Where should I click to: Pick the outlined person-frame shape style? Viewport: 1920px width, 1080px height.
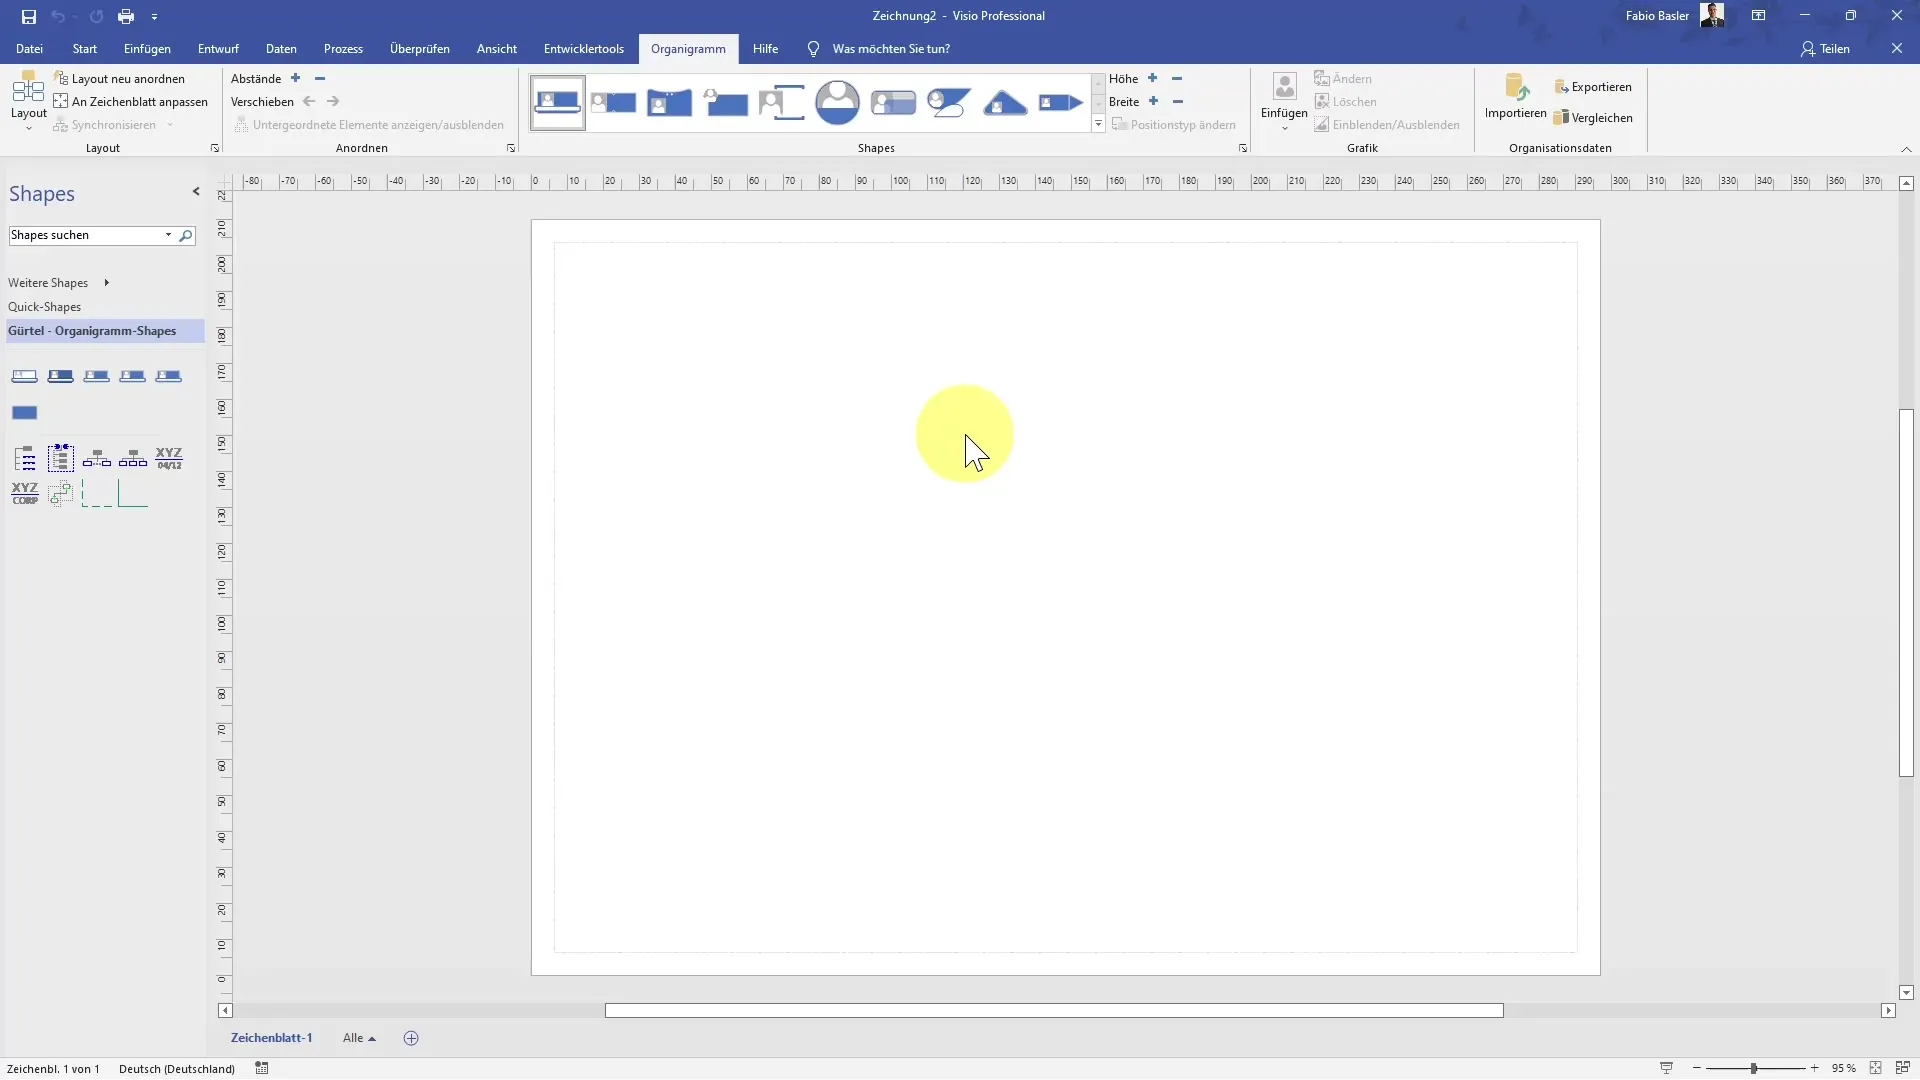click(x=781, y=102)
